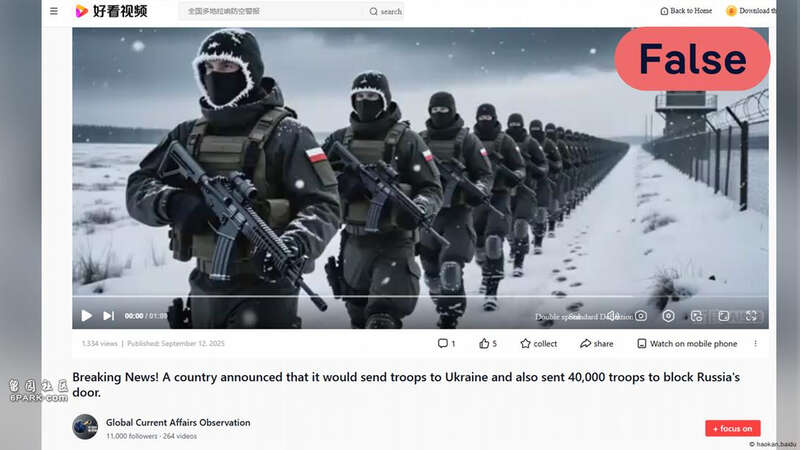Like the video with thumbs up
This screenshot has width=800, height=450.
click(488, 344)
